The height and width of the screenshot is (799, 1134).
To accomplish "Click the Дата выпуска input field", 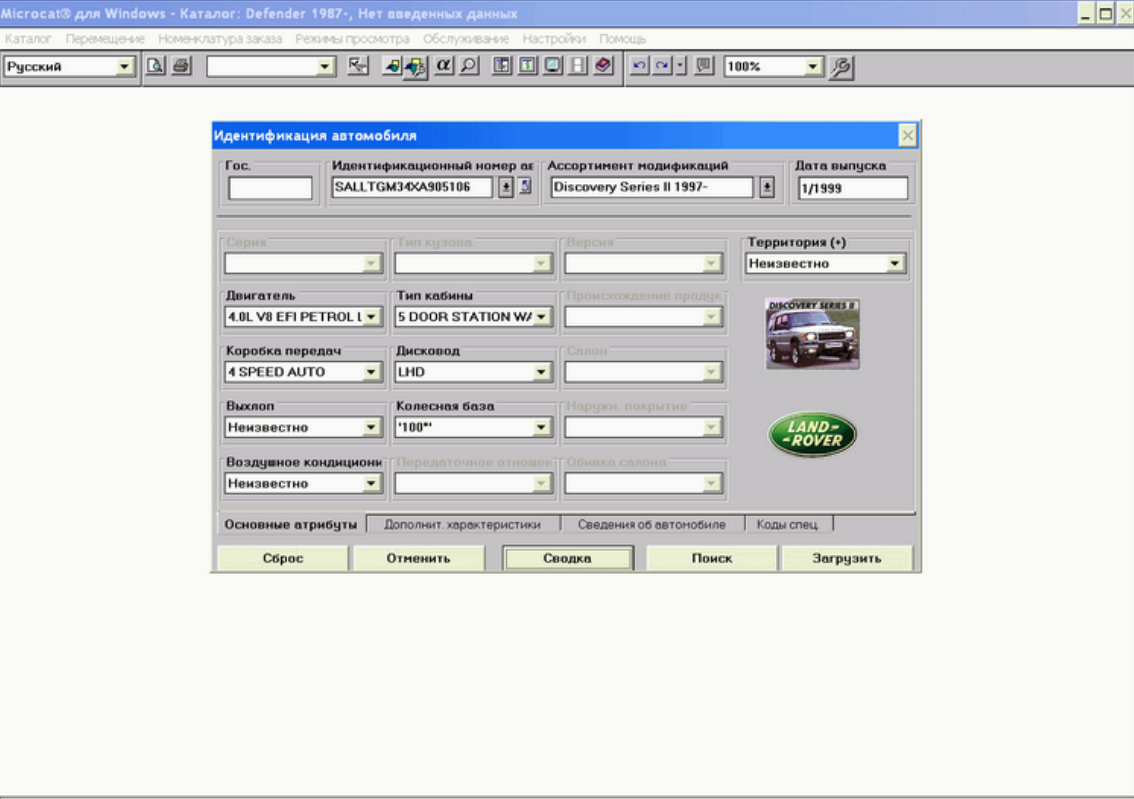I will point(853,188).
